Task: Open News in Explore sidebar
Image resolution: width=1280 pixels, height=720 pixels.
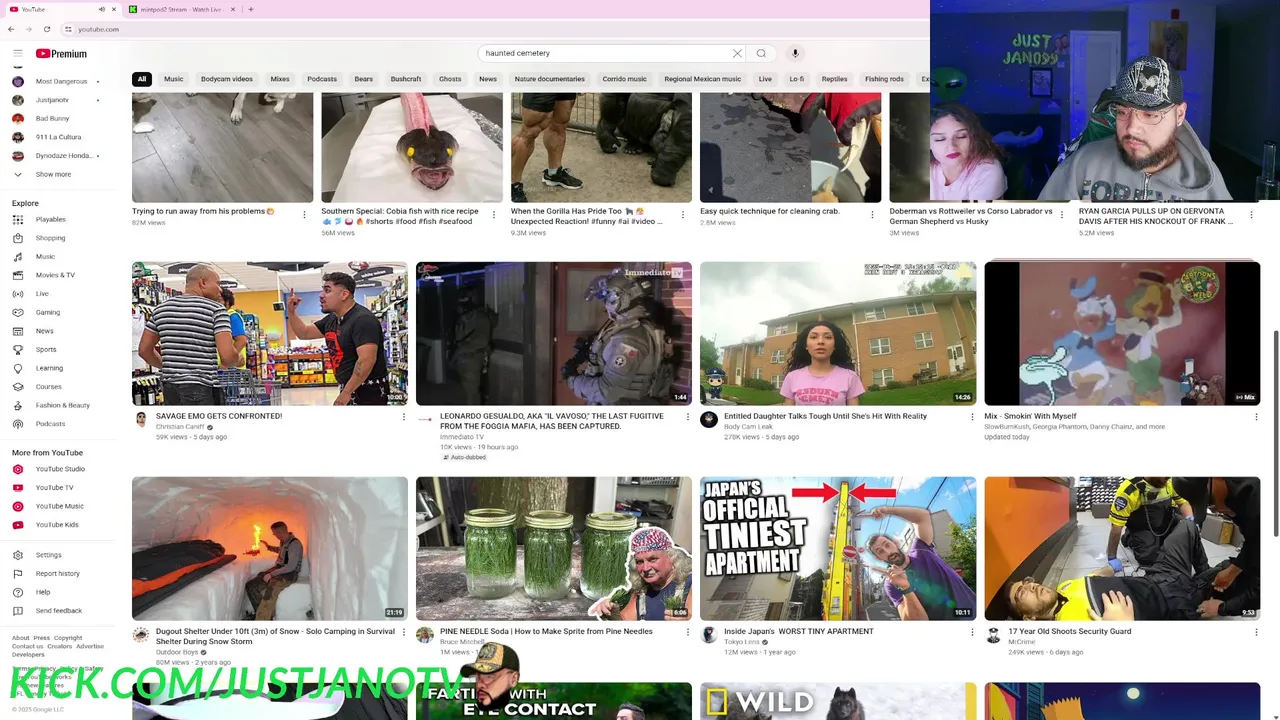Action: 44,331
